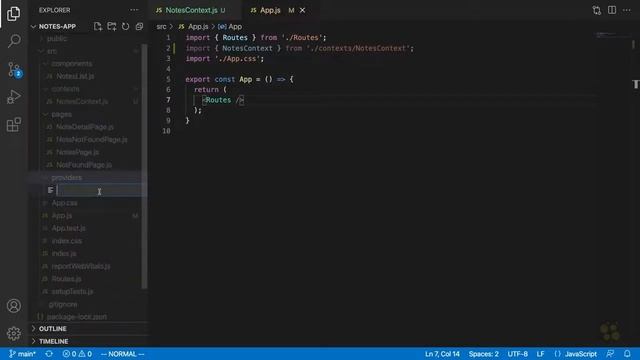
Task: Open editor more actions ellipsis
Action: click(627, 10)
